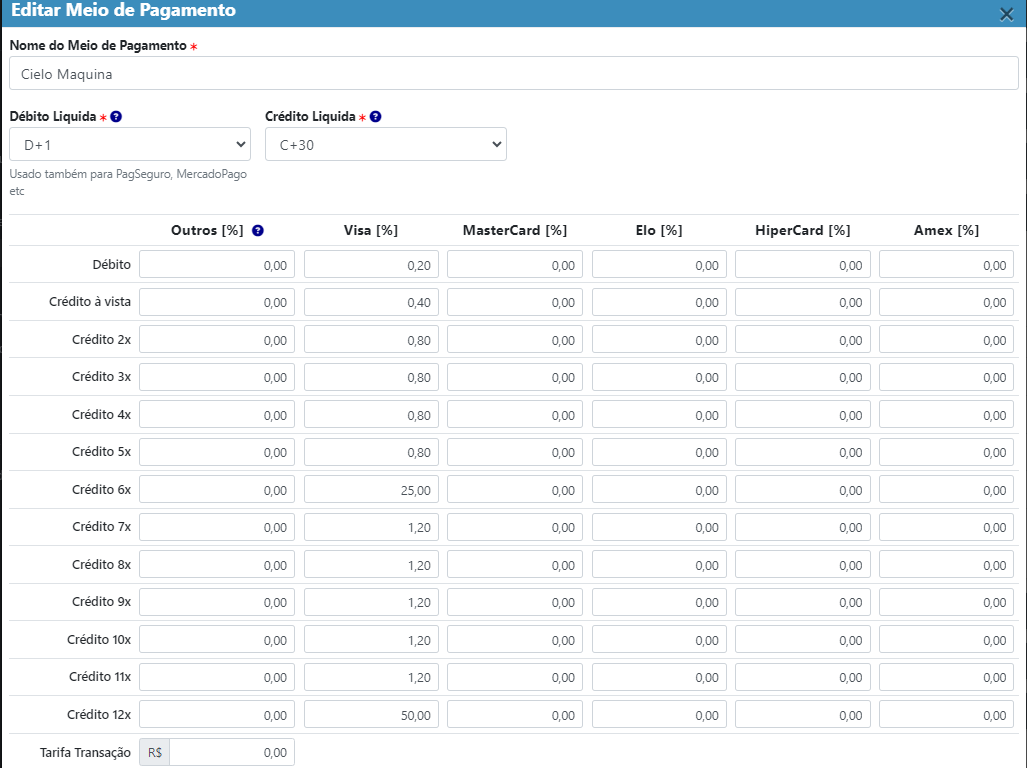The width and height of the screenshot is (1027, 768).
Task: Edit the Visa rate for Crédito 3x
Action: pyautogui.click(x=371, y=377)
